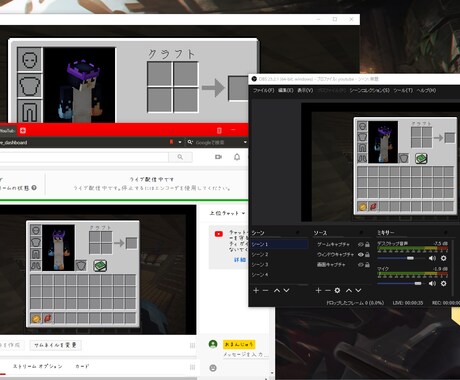Click the YouTube search magnifier button
The width and height of the screenshot is (460, 380).
click(180, 157)
